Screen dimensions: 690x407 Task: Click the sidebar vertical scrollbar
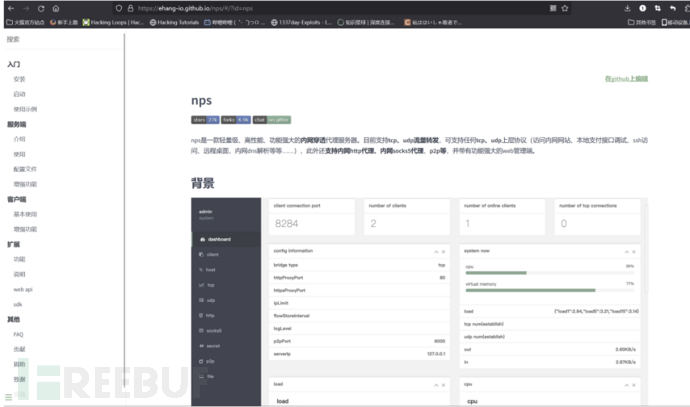[x=125, y=211]
